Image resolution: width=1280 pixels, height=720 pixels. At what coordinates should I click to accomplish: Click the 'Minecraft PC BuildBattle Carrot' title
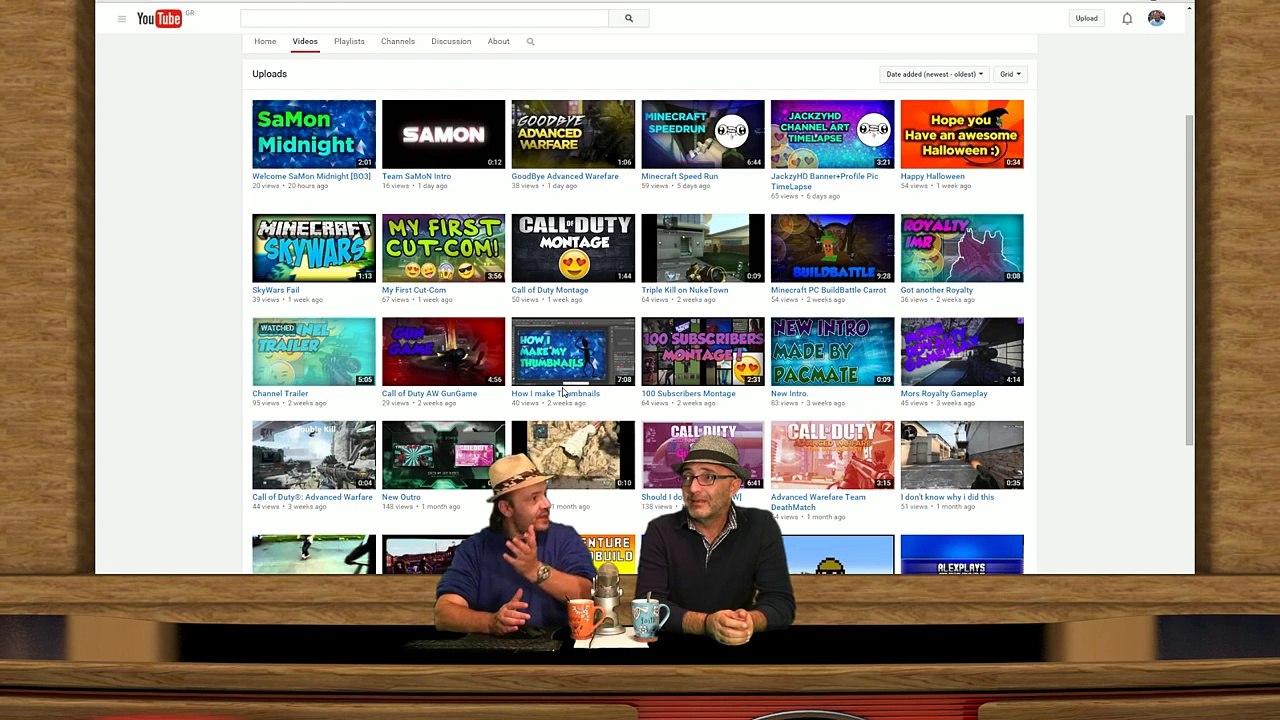828,290
